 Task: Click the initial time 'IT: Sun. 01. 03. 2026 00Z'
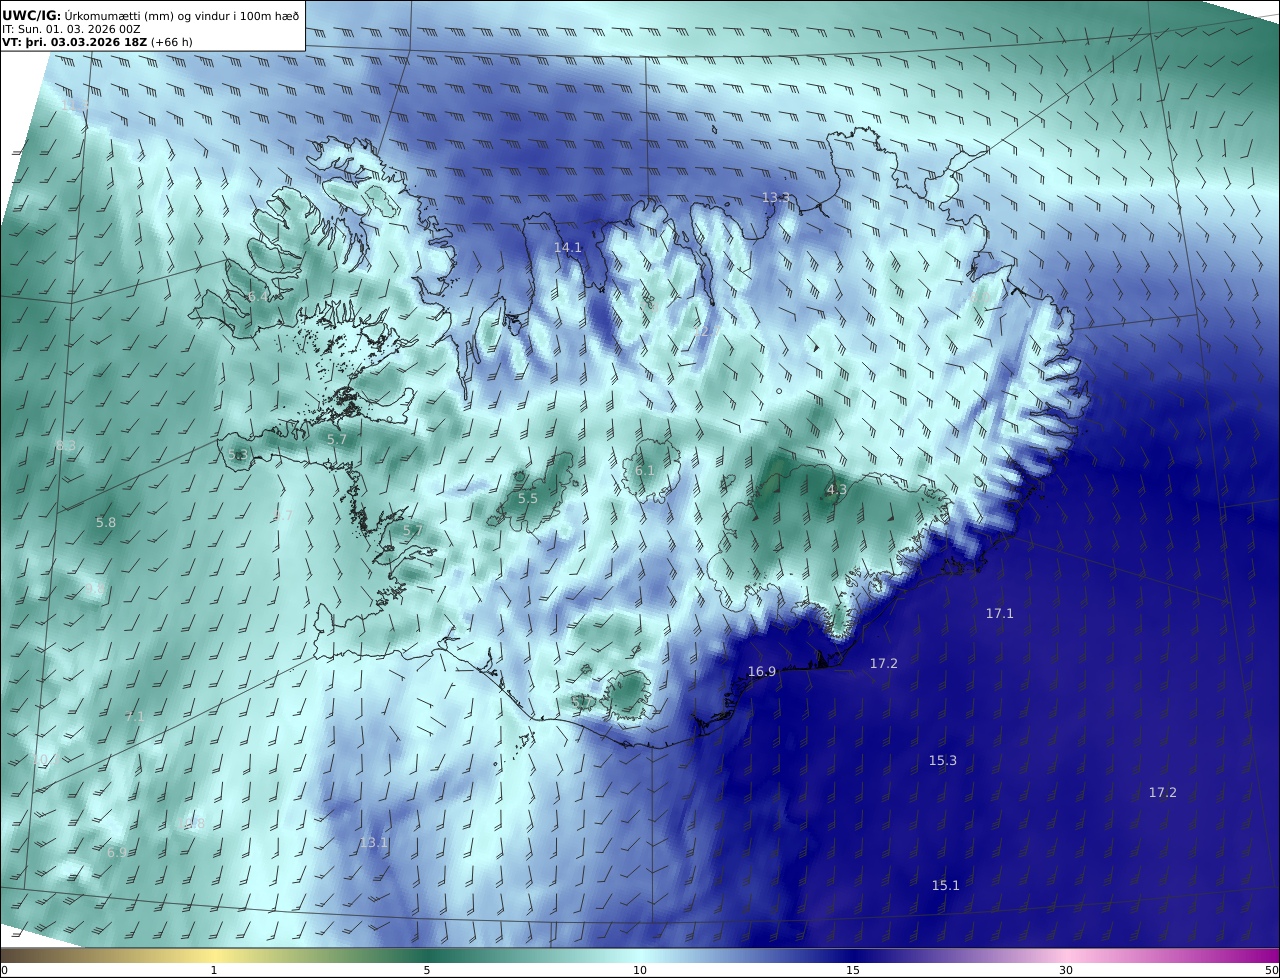pos(71,29)
